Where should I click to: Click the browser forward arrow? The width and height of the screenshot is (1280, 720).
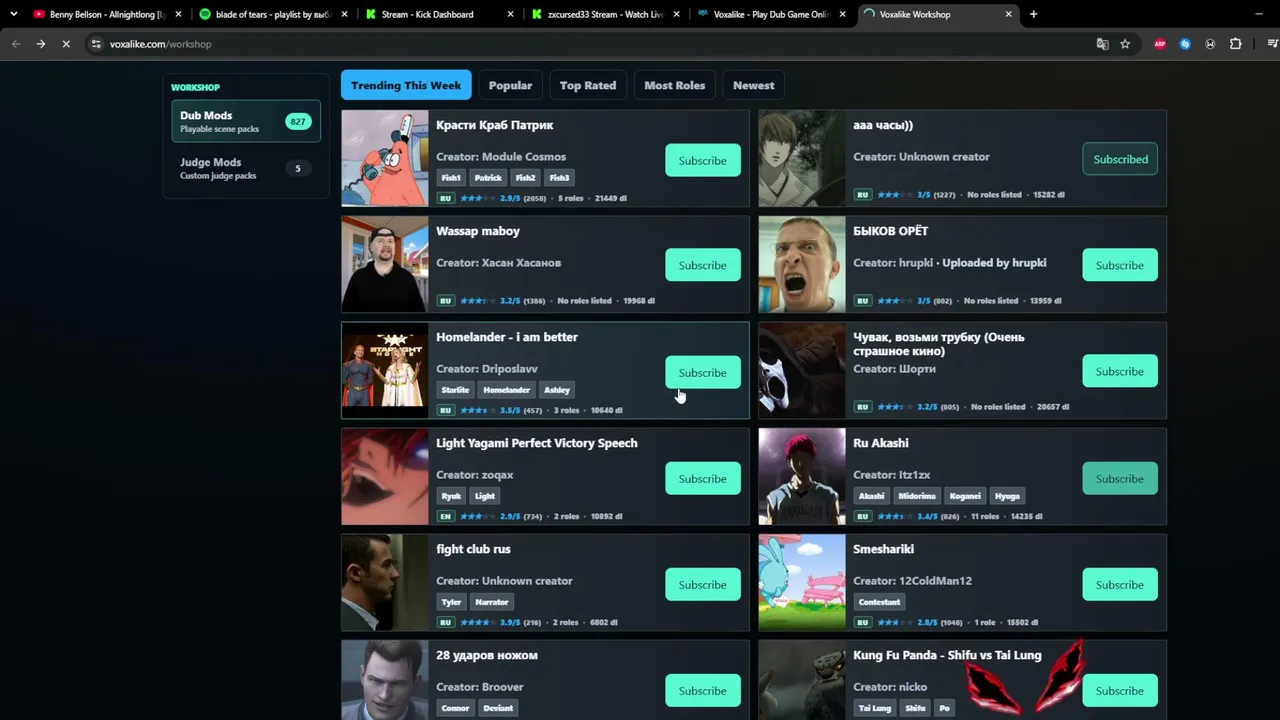tap(41, 44)
